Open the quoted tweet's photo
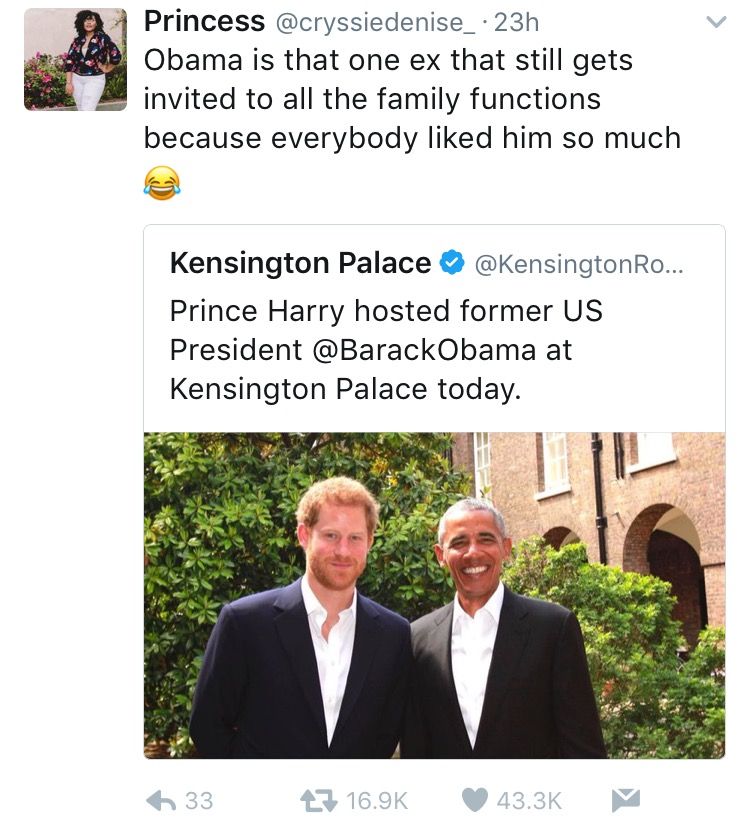 434,595
